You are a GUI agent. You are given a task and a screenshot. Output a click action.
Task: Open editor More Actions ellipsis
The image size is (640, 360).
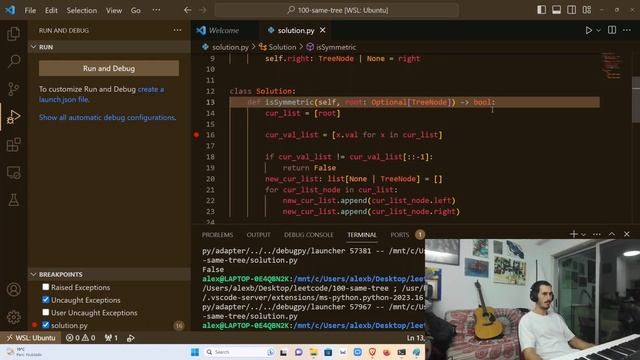627,30
